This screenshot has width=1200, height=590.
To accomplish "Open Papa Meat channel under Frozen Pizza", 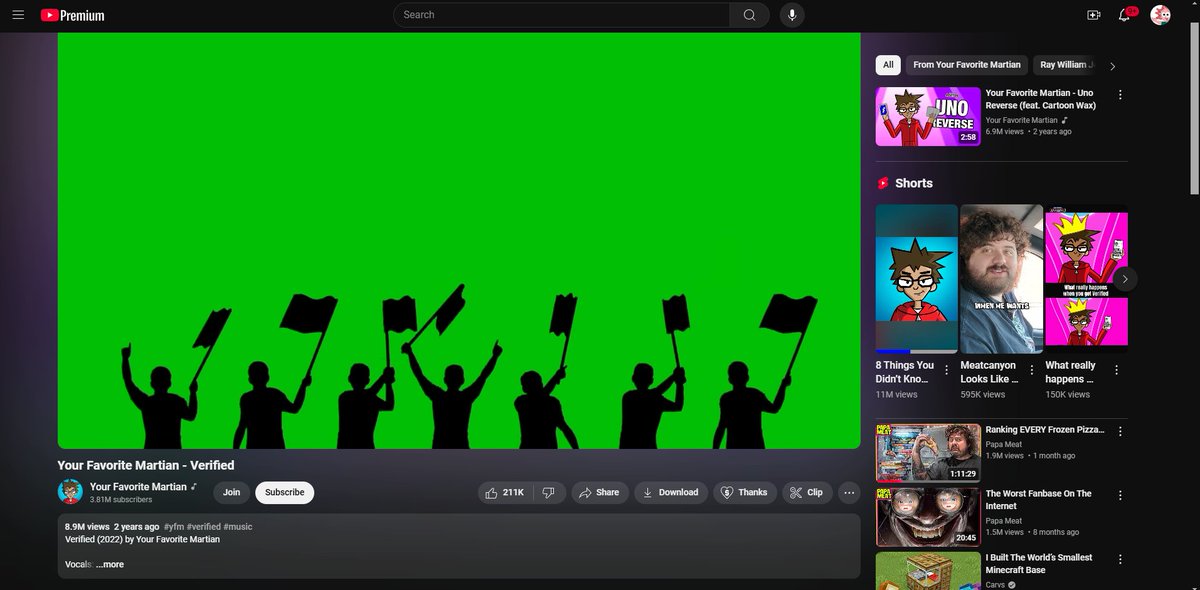I will (1004, 443).
